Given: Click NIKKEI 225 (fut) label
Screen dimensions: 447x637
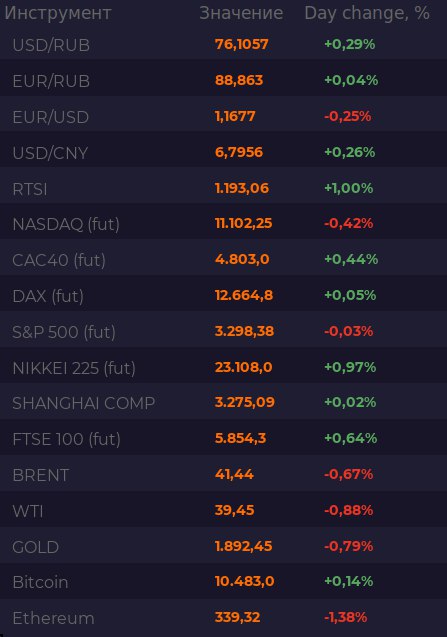Looking at the screenshot, I should (74, 368).
